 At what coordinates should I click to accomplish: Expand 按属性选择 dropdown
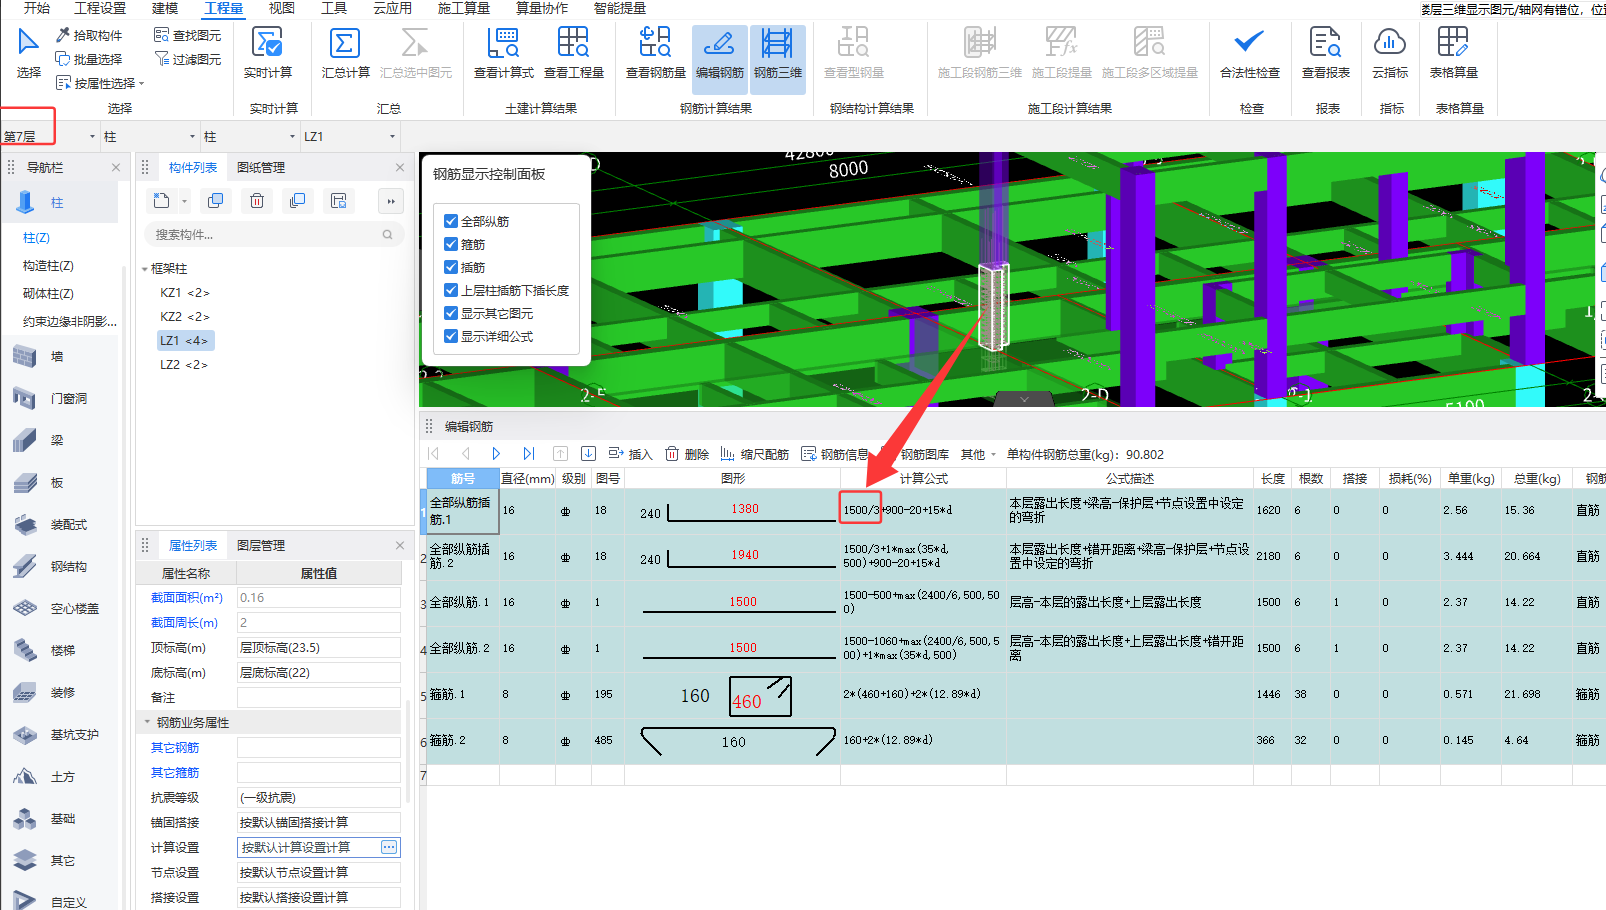point(142,84)
